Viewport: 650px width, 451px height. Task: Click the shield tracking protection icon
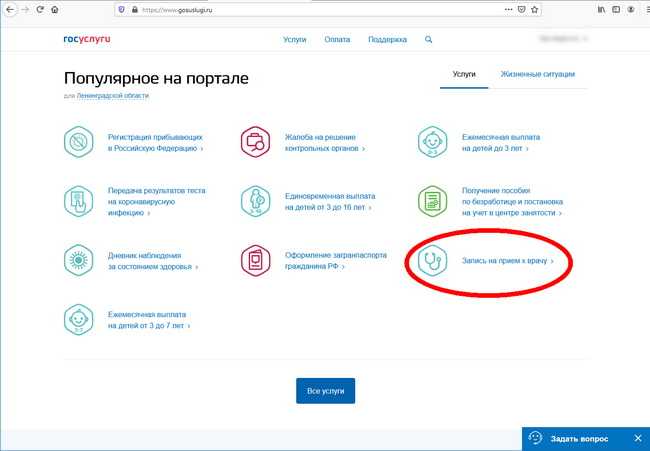pyautogui.click(x=121, y=10)
